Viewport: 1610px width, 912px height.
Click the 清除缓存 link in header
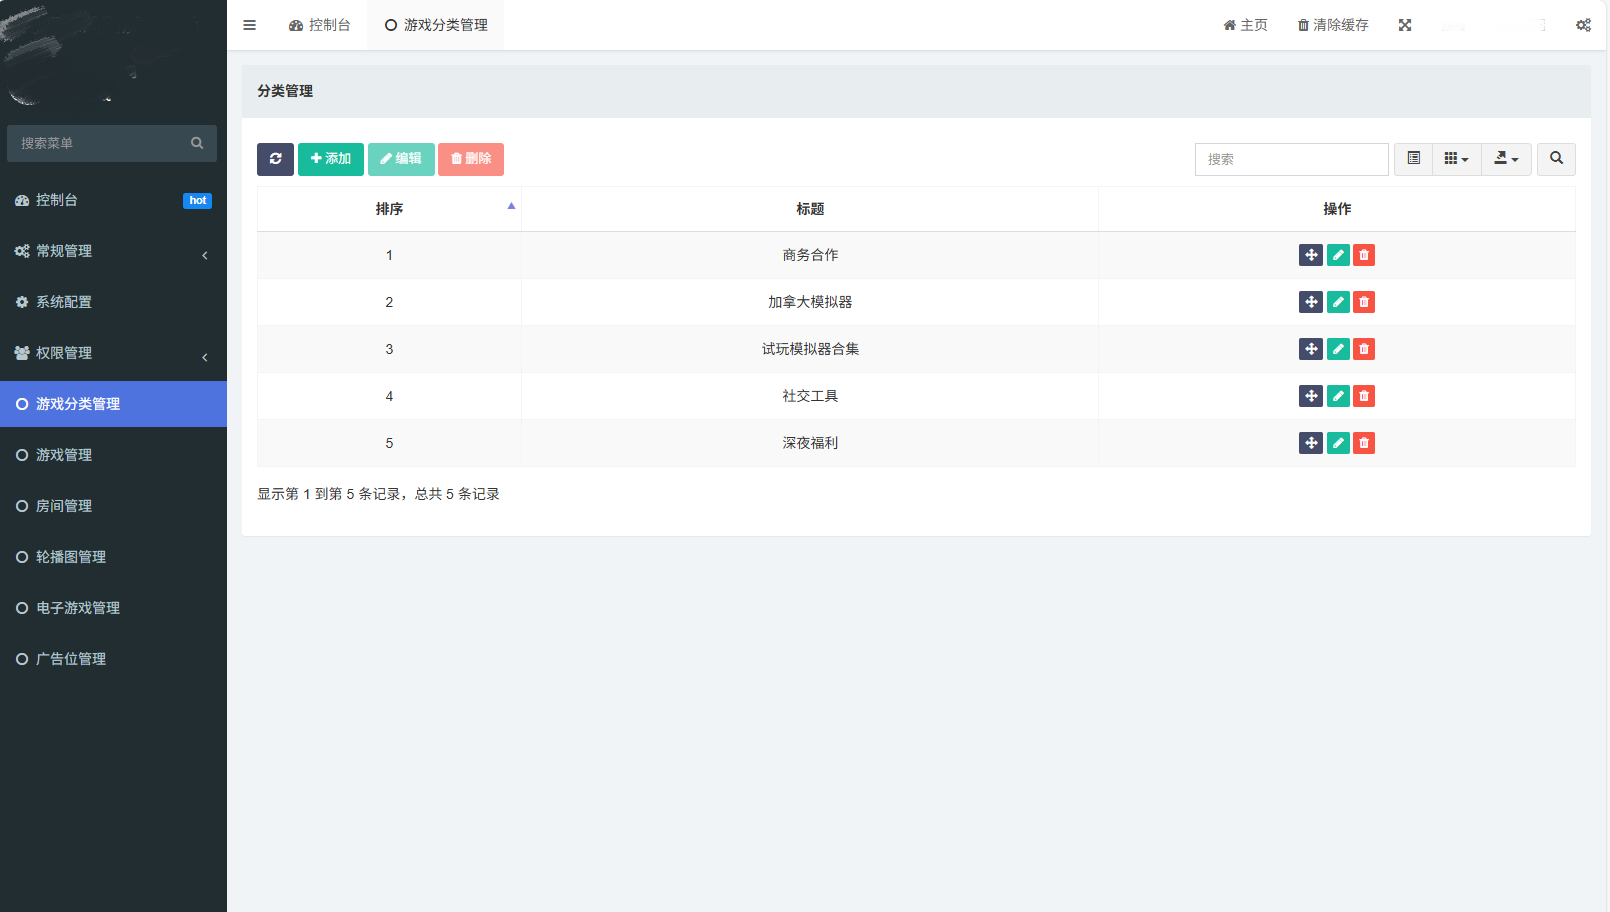point(1333,25)
